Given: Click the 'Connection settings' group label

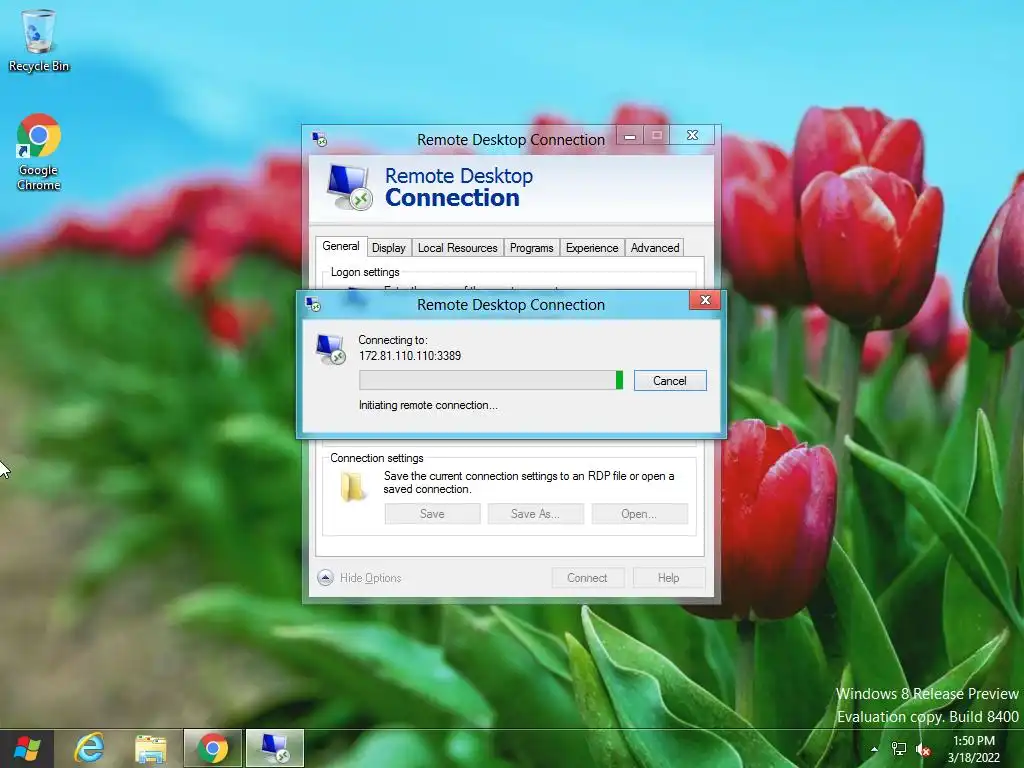Looking at the screenshot, I should pyautogui.click(x=377, y=458).
